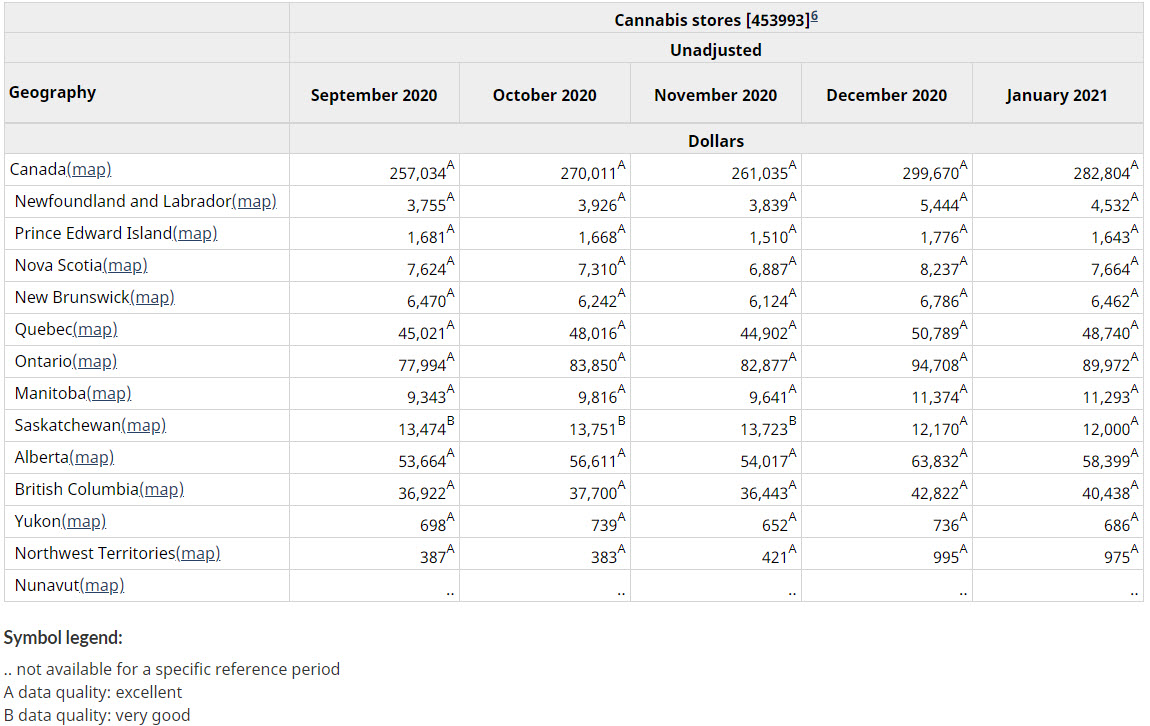The width and height of the screenshot is (1150, 726).
Task: Open the Saskatchewan map link
Action: click(143, 426)
